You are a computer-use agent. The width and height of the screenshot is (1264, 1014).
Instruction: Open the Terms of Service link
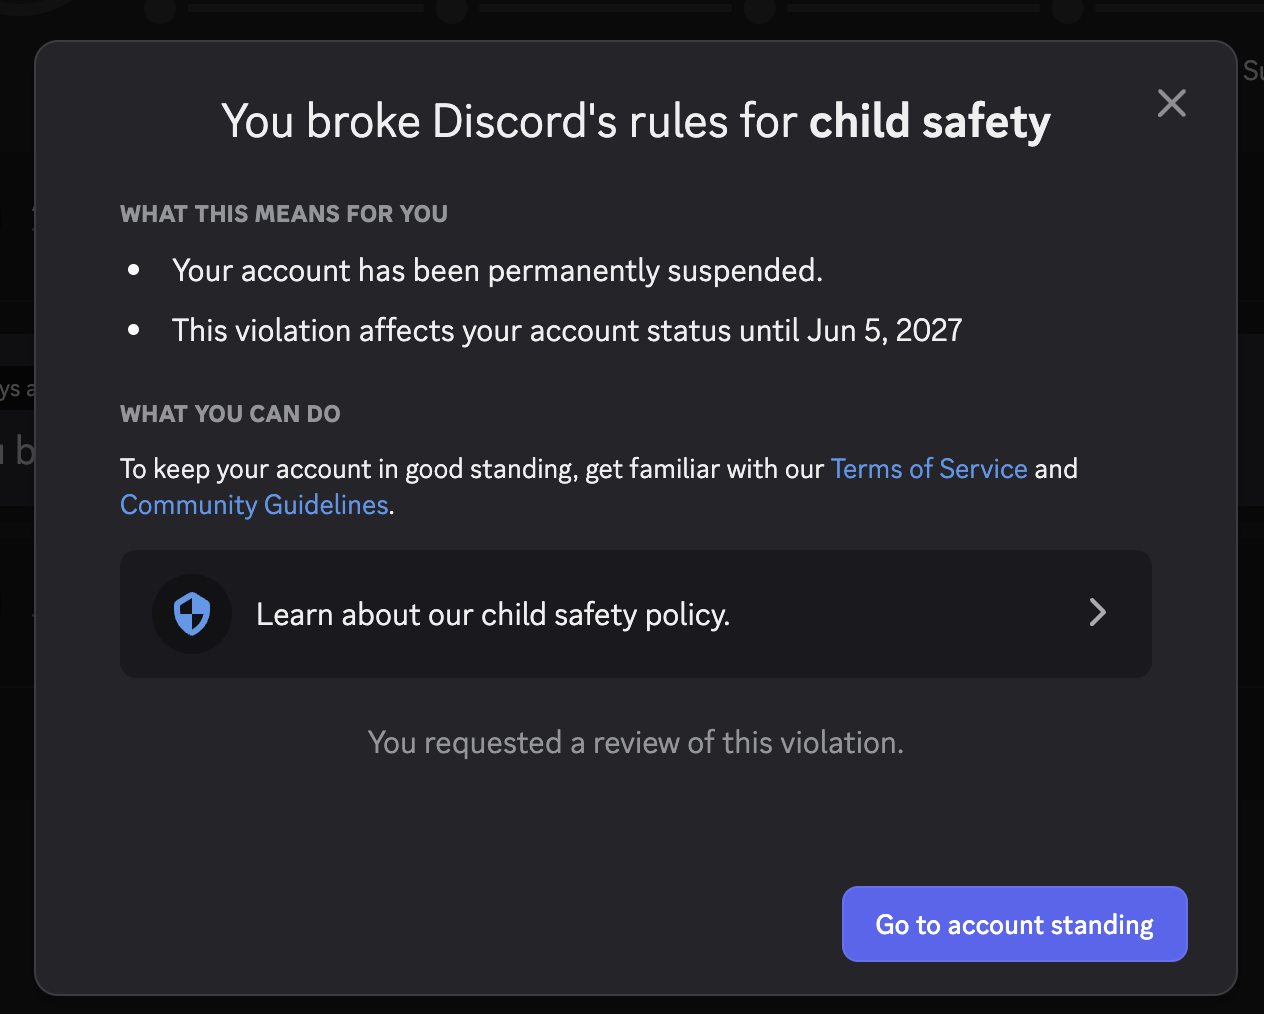(928, 469)
